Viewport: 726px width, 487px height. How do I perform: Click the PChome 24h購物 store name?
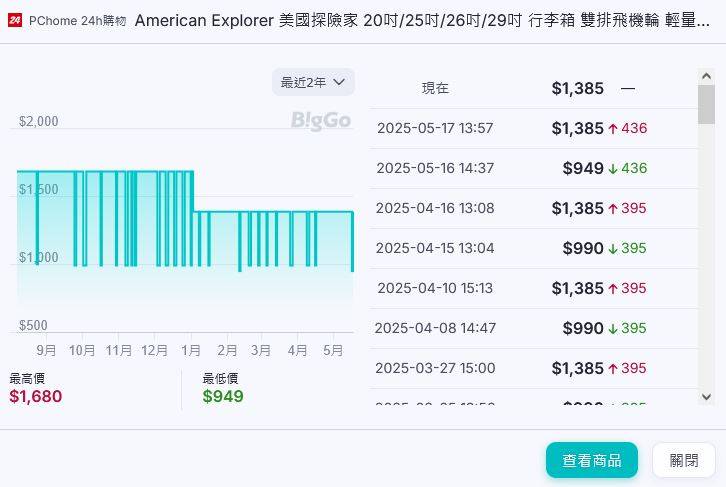pos(77,21)
